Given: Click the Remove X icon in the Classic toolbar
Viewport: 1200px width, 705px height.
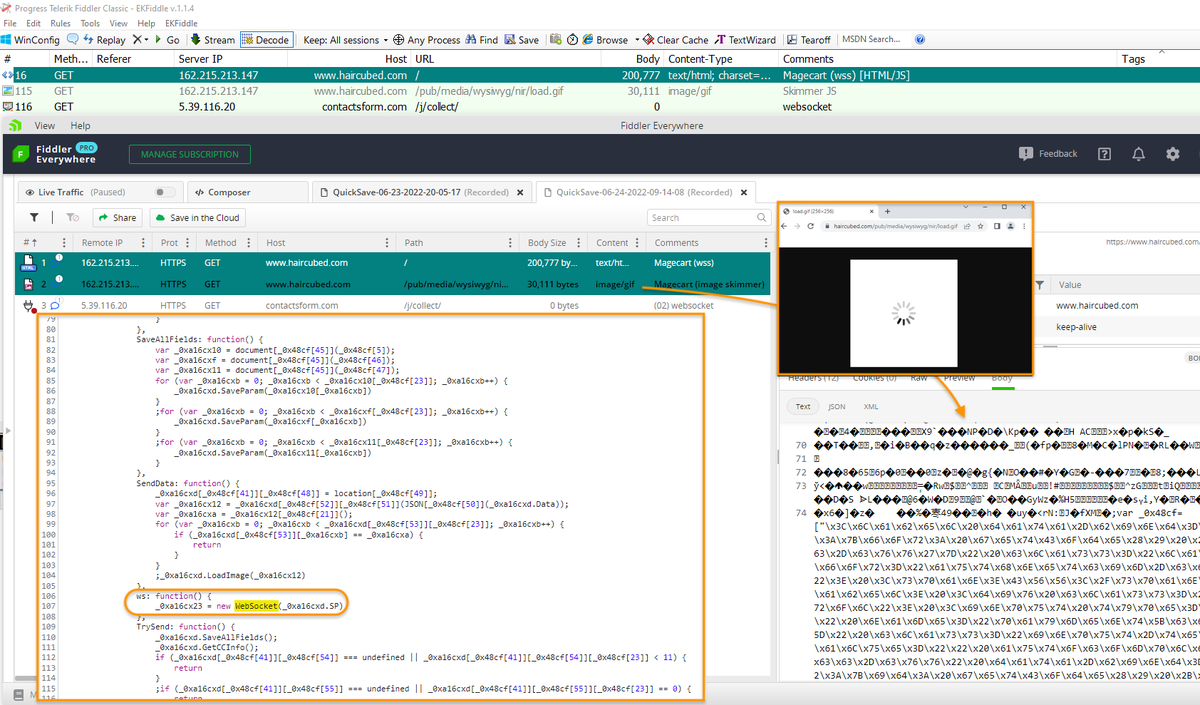Looking at the screenshot, I should [137, 40].
